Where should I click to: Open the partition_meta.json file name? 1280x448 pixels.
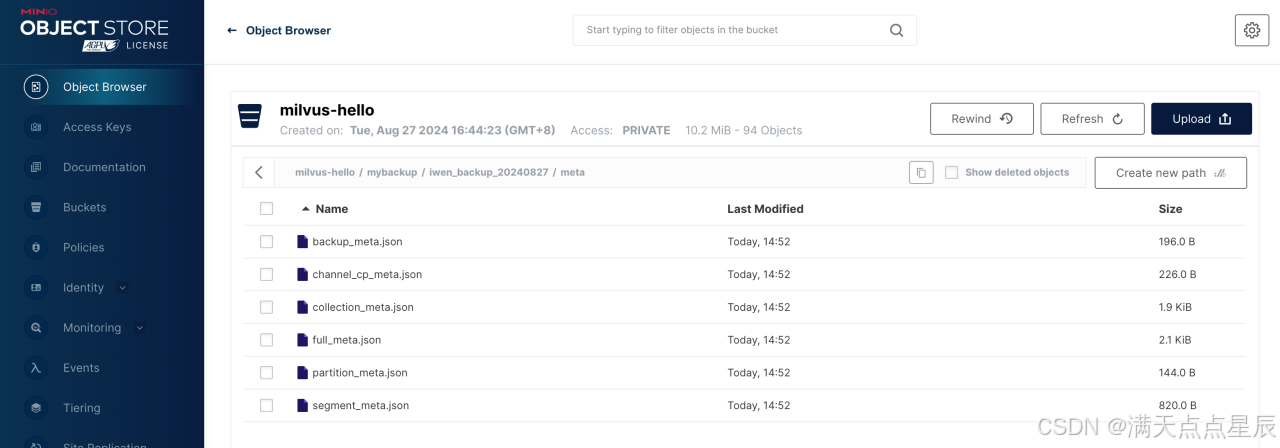point(360,373)
